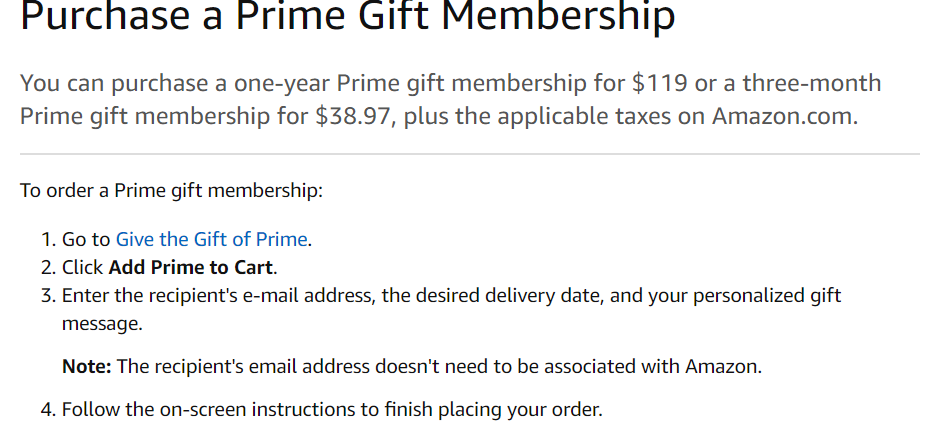The width and height of the screenshot is (925, 427).
Task: Click the list number 3 marker
Action: (x=48, y=295)
